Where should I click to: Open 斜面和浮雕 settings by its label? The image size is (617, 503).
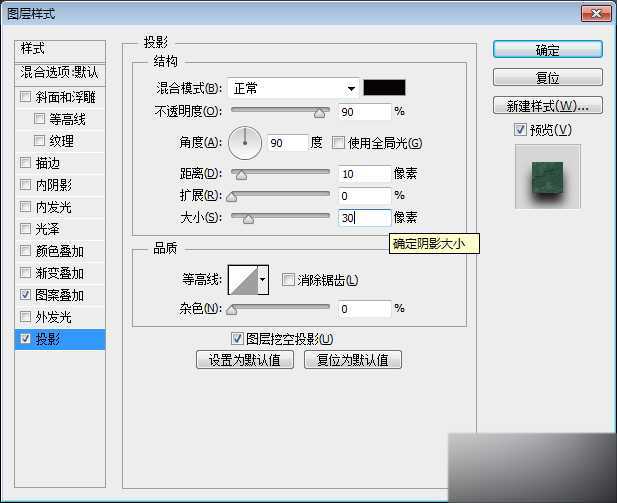[x=65, y=97]
